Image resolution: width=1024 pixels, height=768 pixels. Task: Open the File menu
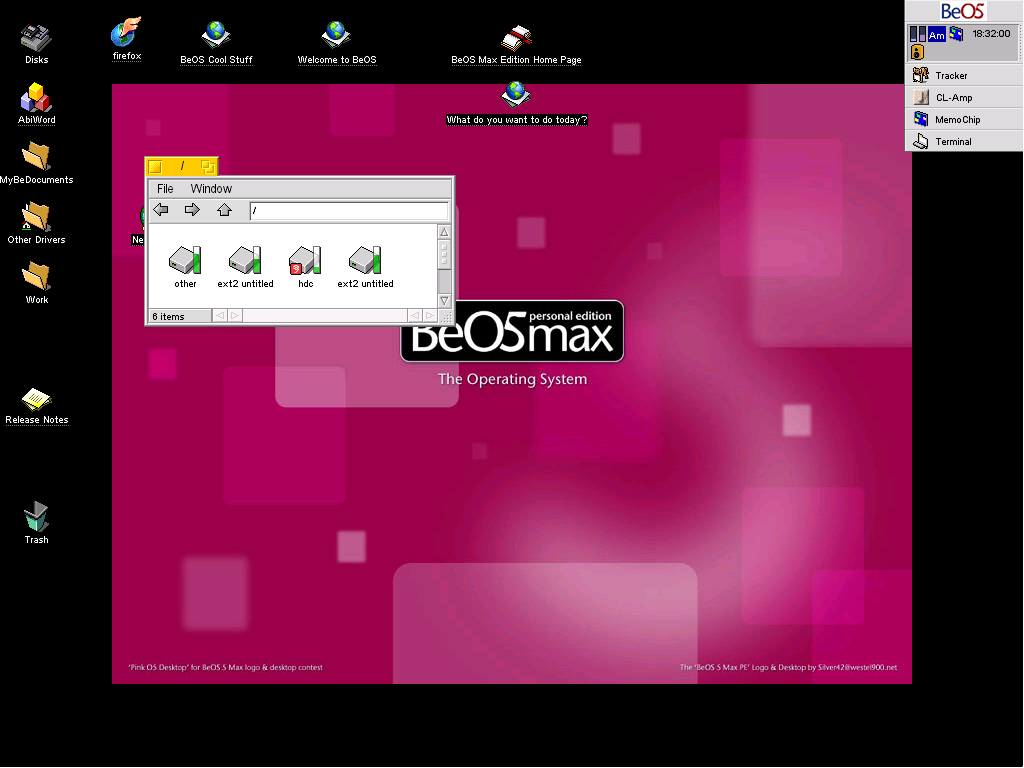[165, 189]
